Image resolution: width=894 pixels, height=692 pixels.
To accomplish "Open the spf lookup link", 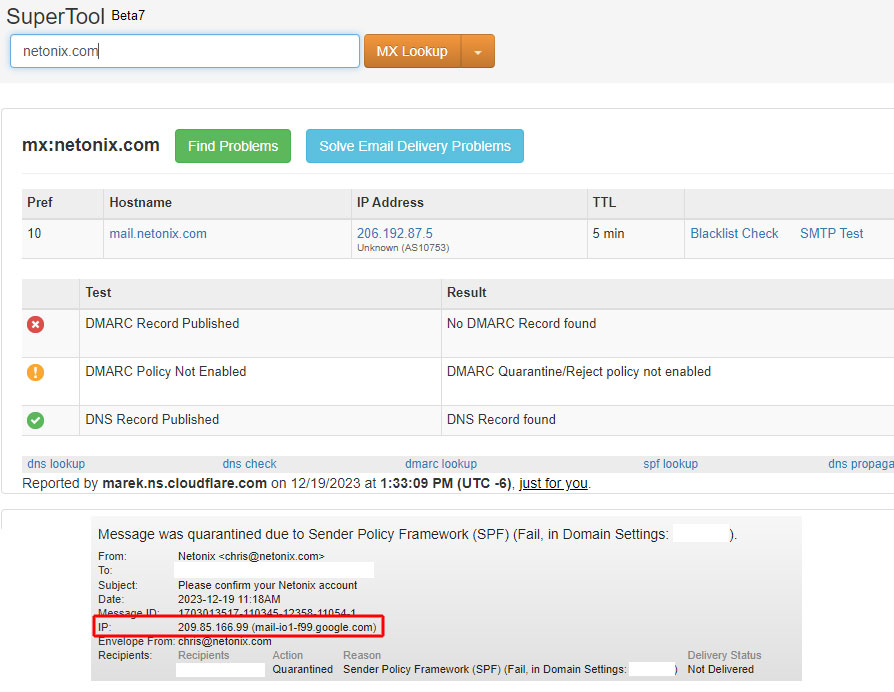I will tap(670, 464).
